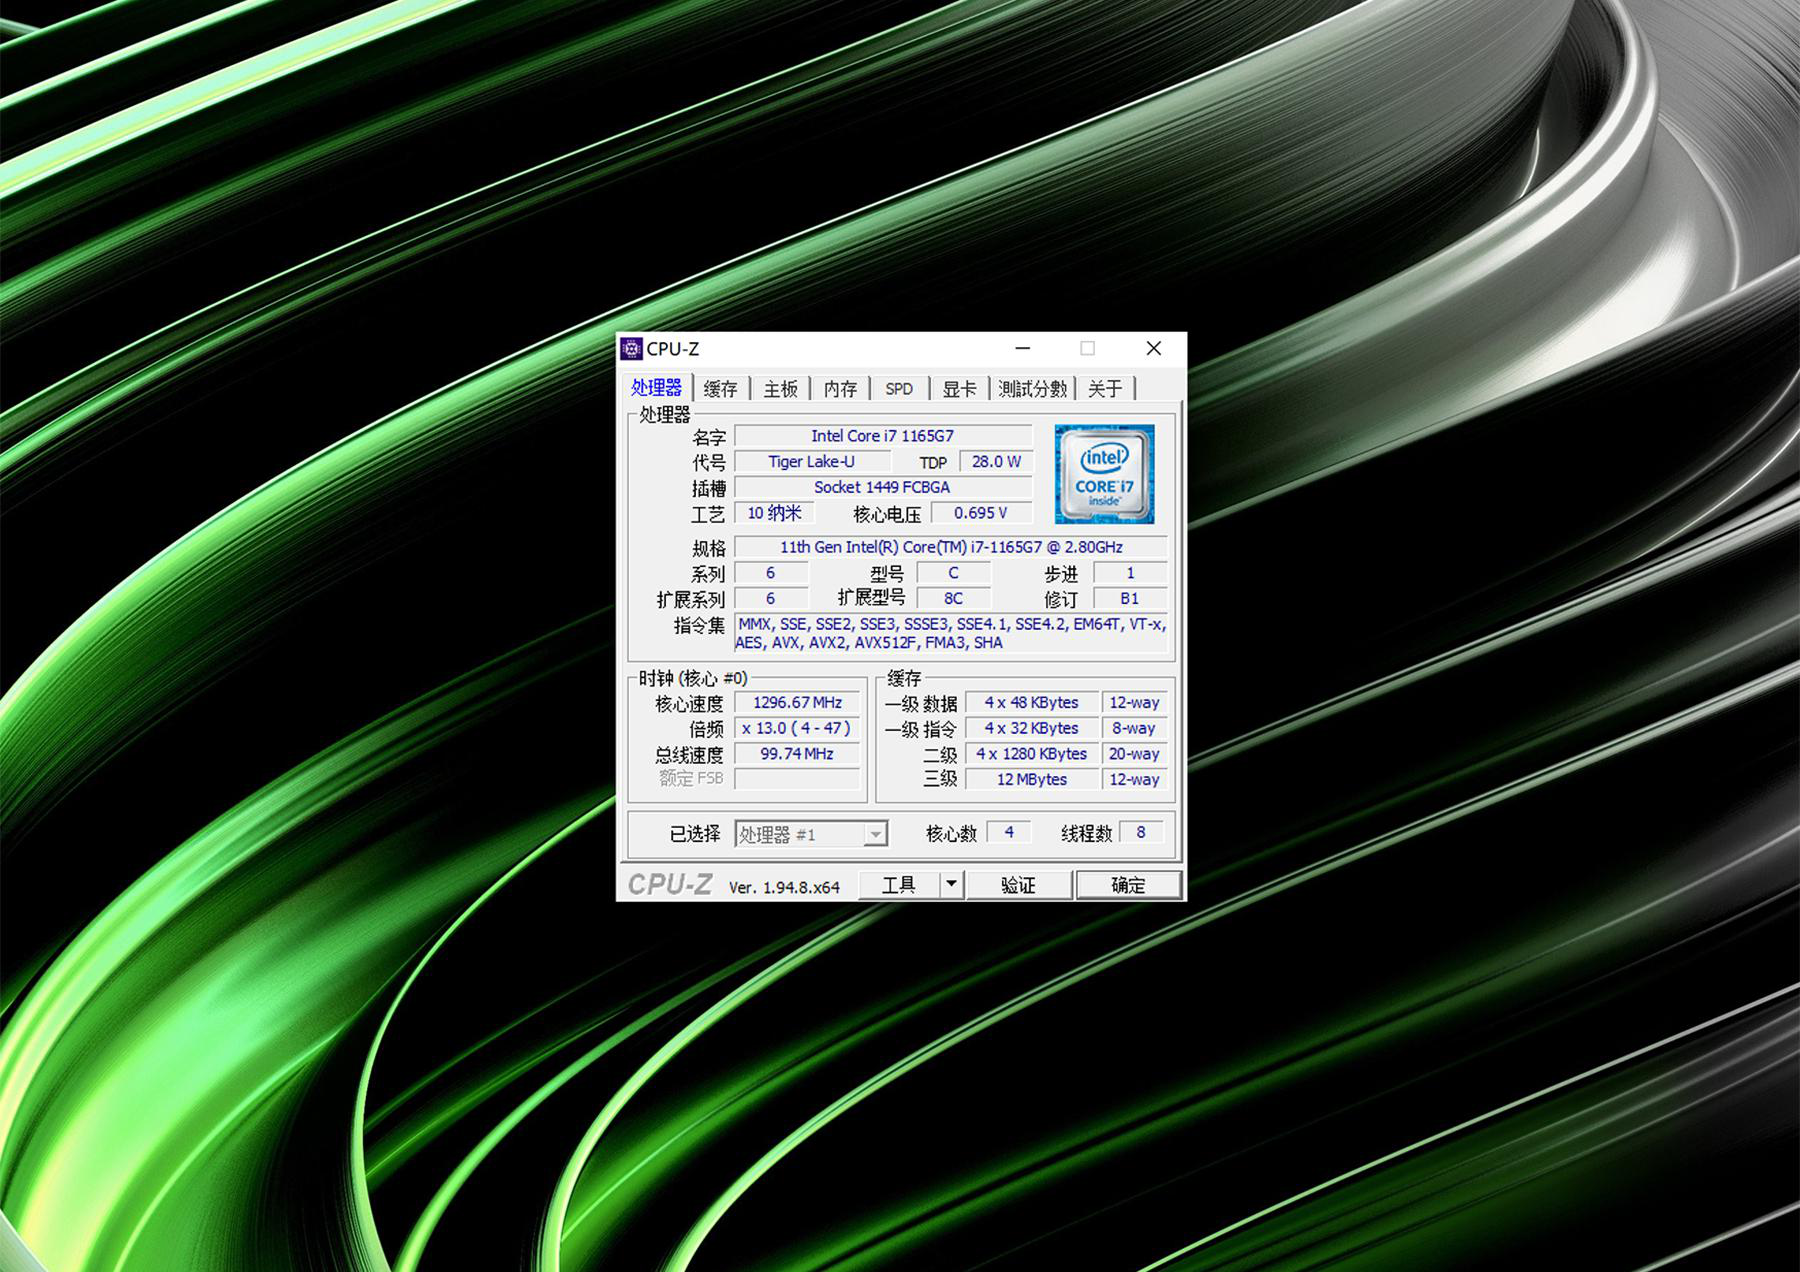Click the 验证 button
The height and width of the screenshot is (1272, 1800).
click(1018, 884)
